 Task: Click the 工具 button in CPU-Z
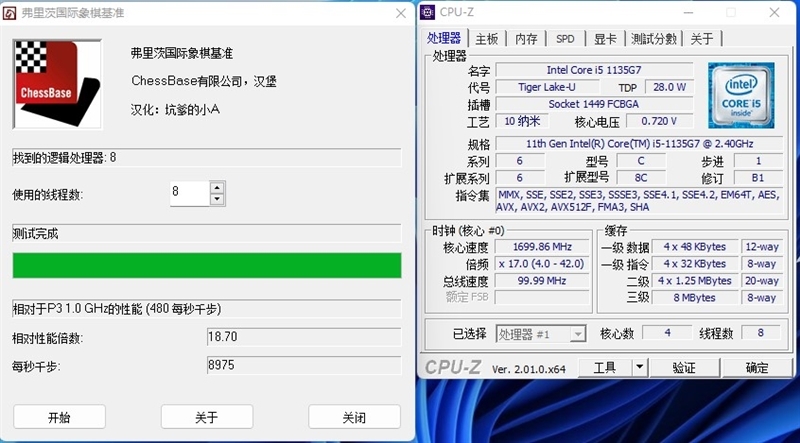(x=605, y=367)
